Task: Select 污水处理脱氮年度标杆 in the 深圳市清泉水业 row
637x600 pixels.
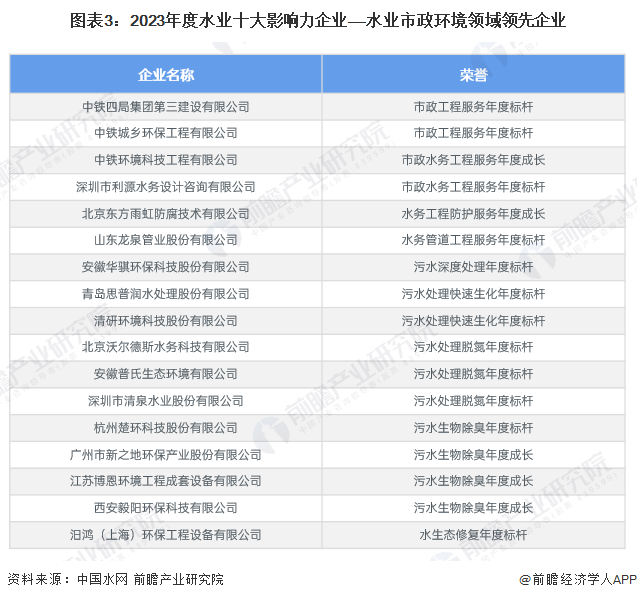Action: (473, 401)
